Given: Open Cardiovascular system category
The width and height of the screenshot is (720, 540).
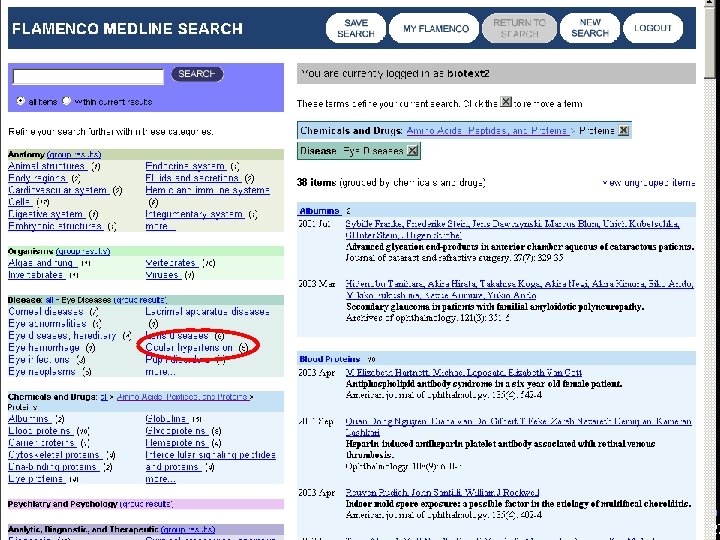Looking at the screenshot, I should [x=59, y=190].
